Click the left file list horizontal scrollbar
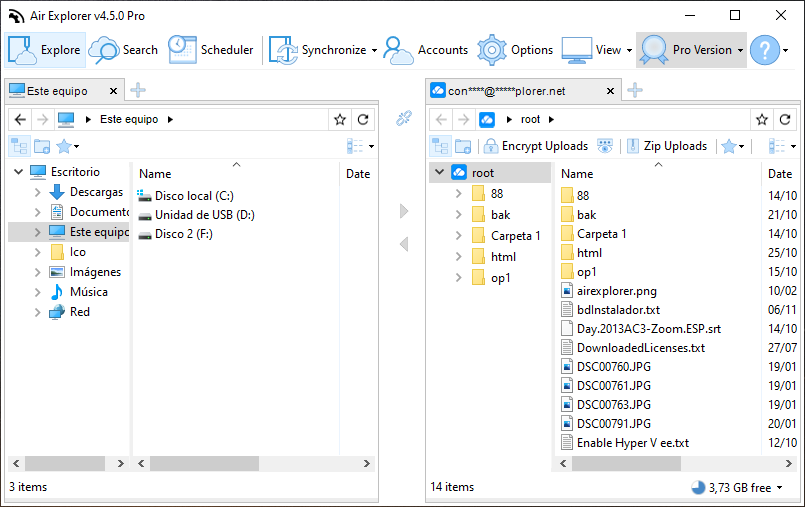The width and height of the screenshot is (805, 507). click(x=204, y=463)
